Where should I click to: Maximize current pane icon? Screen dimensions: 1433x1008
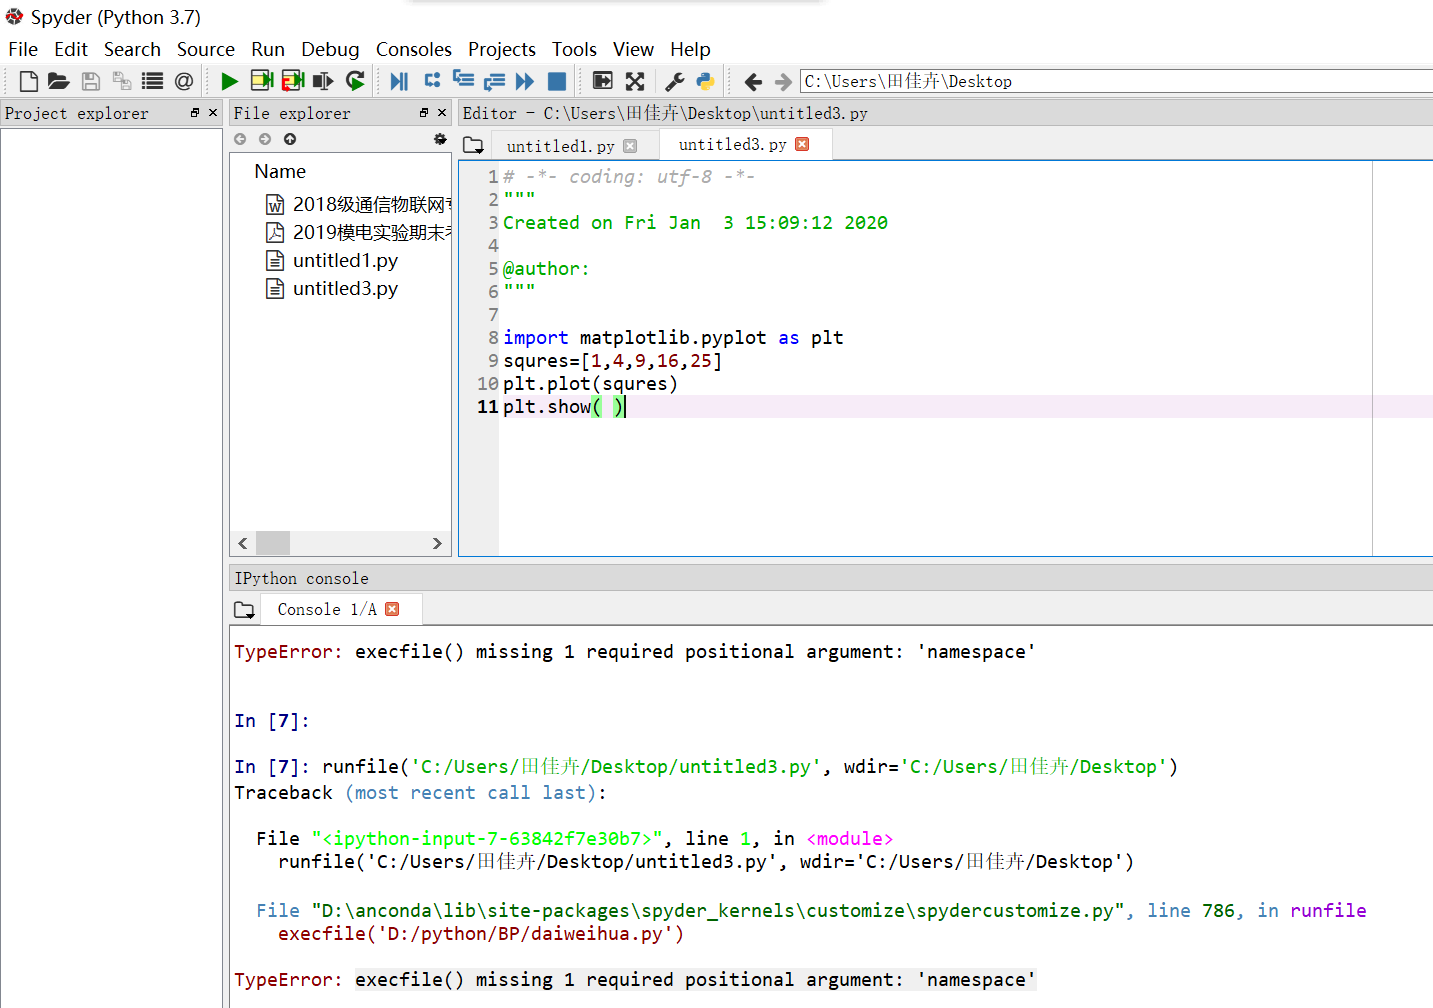tap(603, 81)
